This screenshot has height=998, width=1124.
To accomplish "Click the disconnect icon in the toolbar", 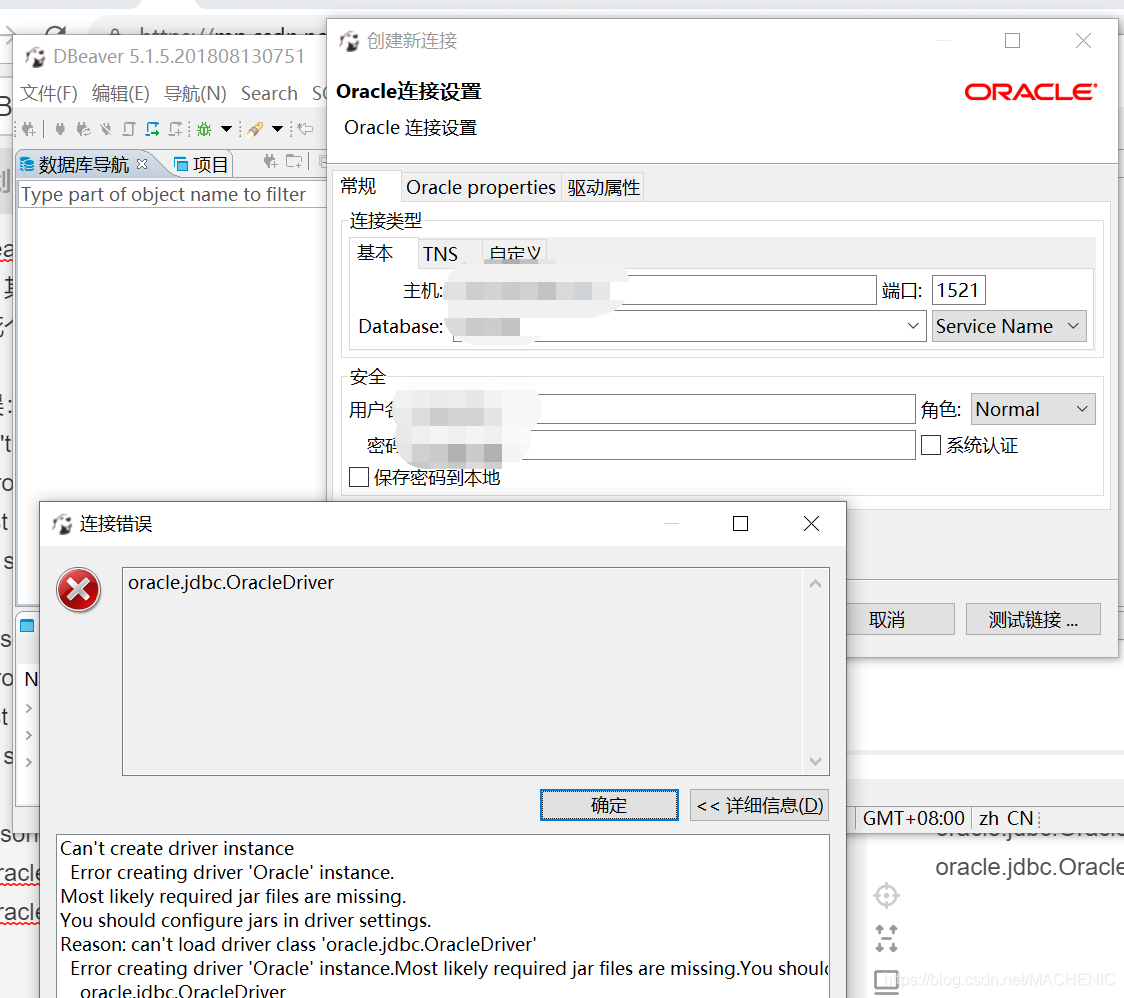I will click(105, 128).
